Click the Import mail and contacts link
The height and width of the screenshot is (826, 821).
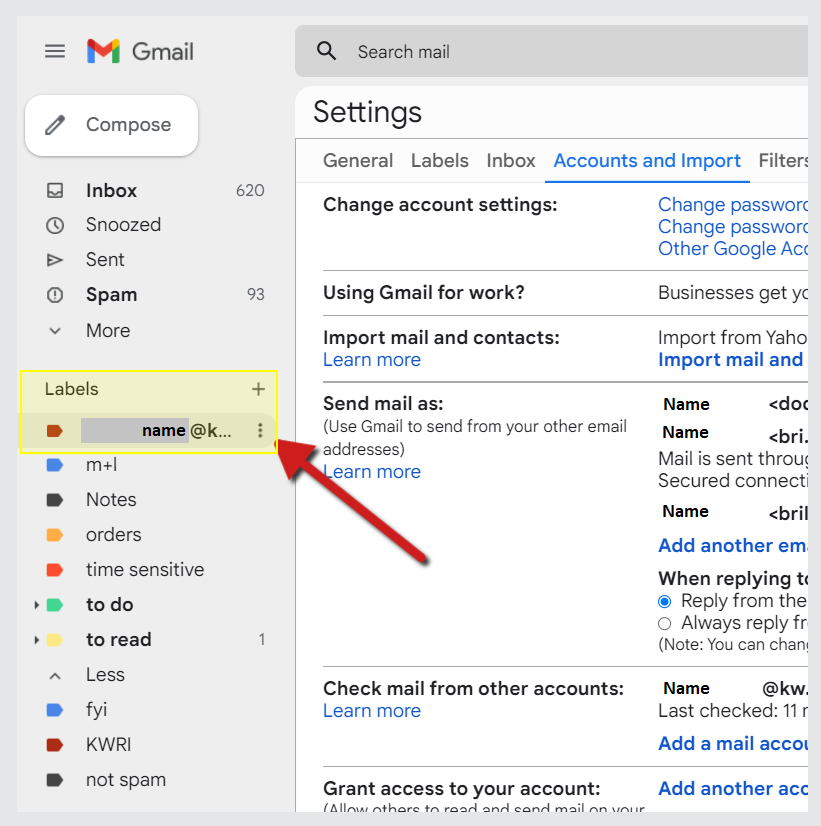tap(731, 360)
